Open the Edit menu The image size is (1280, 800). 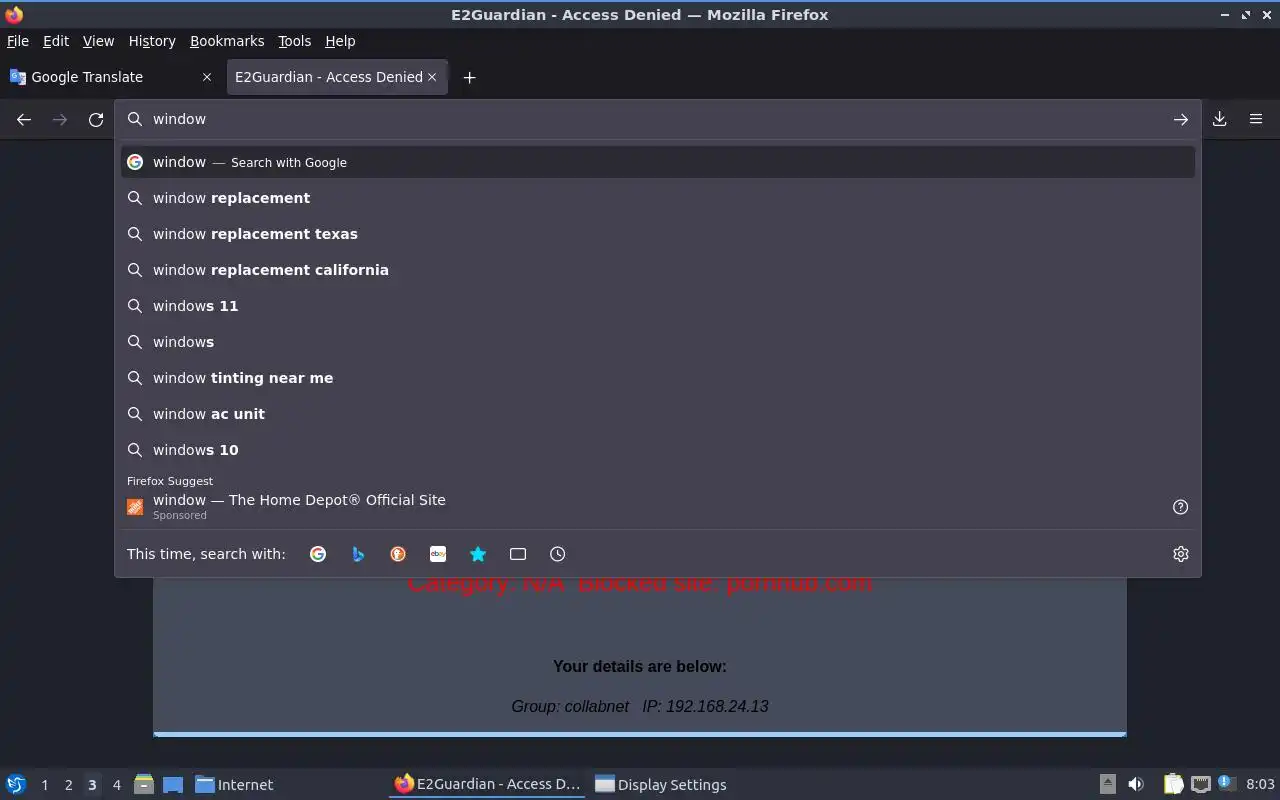pyautogui.click(x=56, y=41)
